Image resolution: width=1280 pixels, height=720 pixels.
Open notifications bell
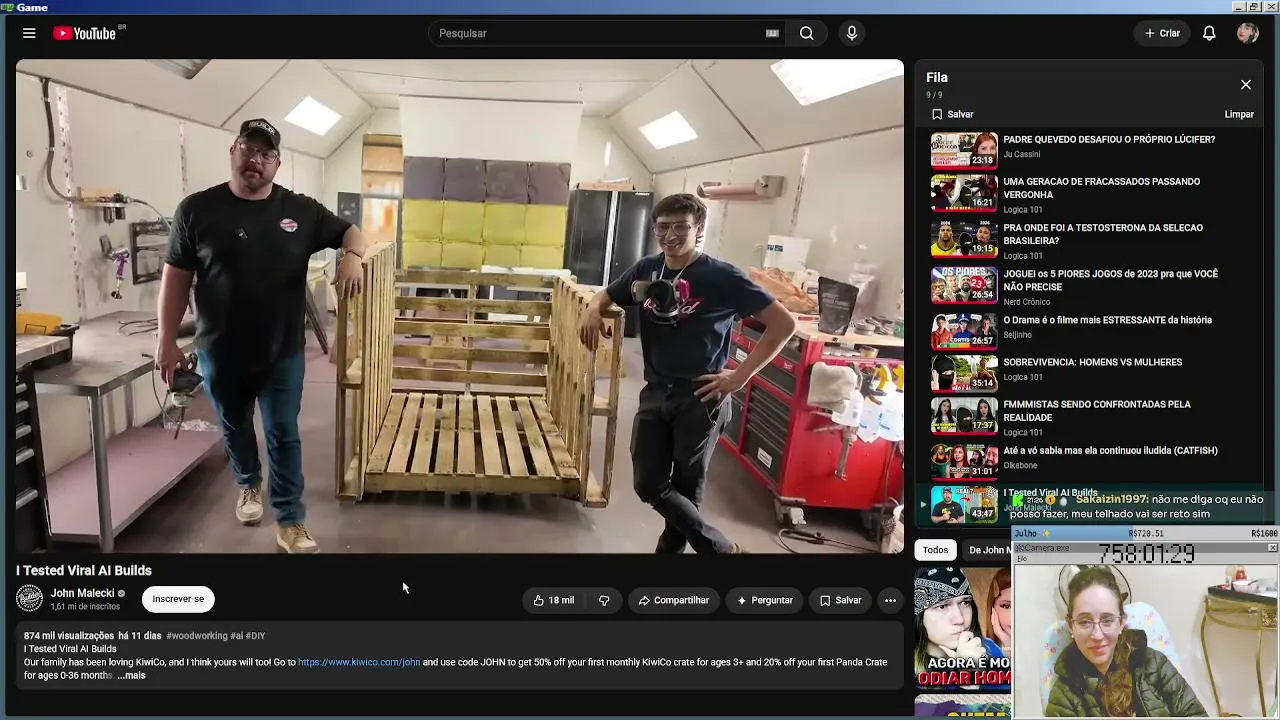point(1209,33)
